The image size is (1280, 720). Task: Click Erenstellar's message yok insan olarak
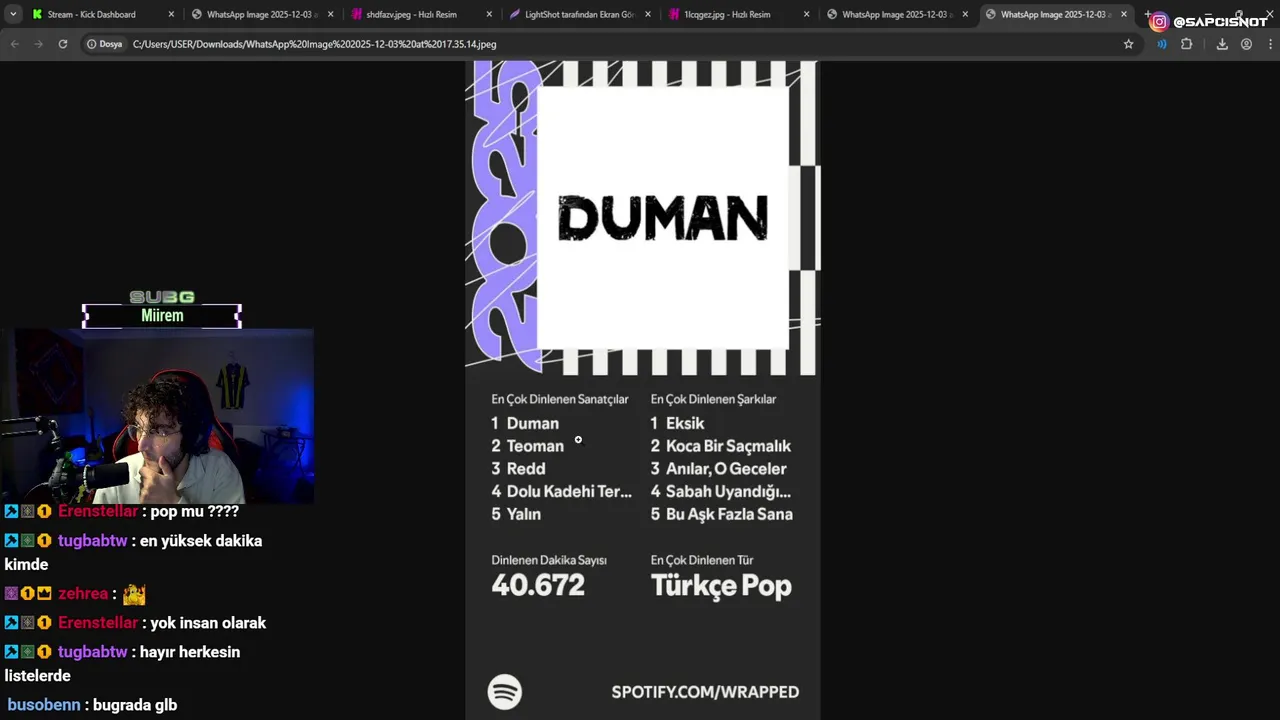208,623
